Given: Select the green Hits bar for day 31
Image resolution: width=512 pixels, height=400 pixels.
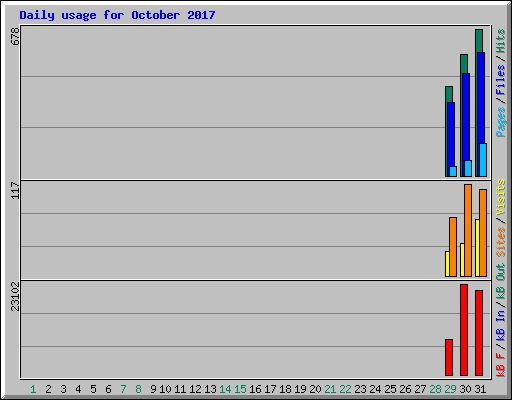Looking at the screenshot, I should coord(479,41).
